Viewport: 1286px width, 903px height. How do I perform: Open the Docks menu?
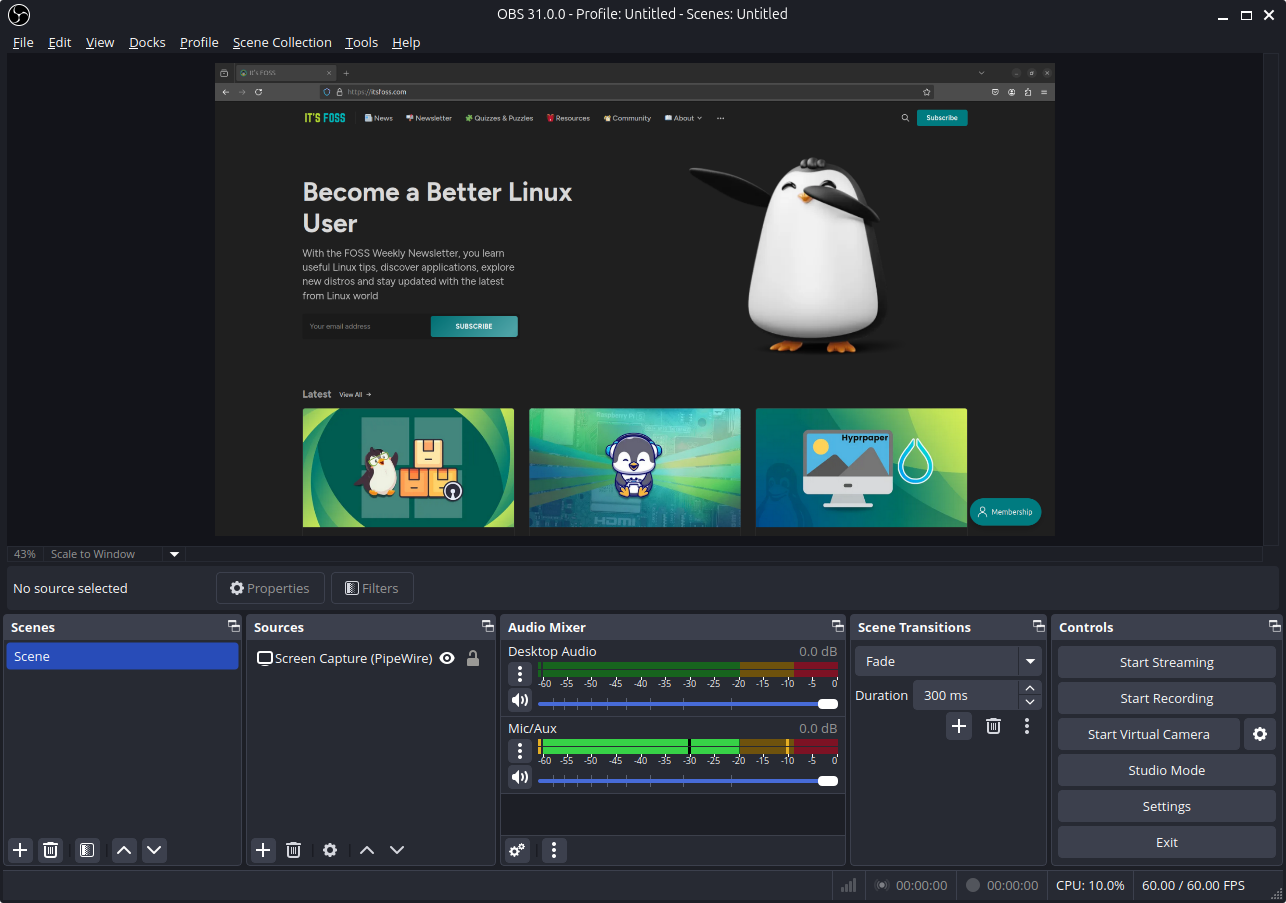(x=147, y=42)
